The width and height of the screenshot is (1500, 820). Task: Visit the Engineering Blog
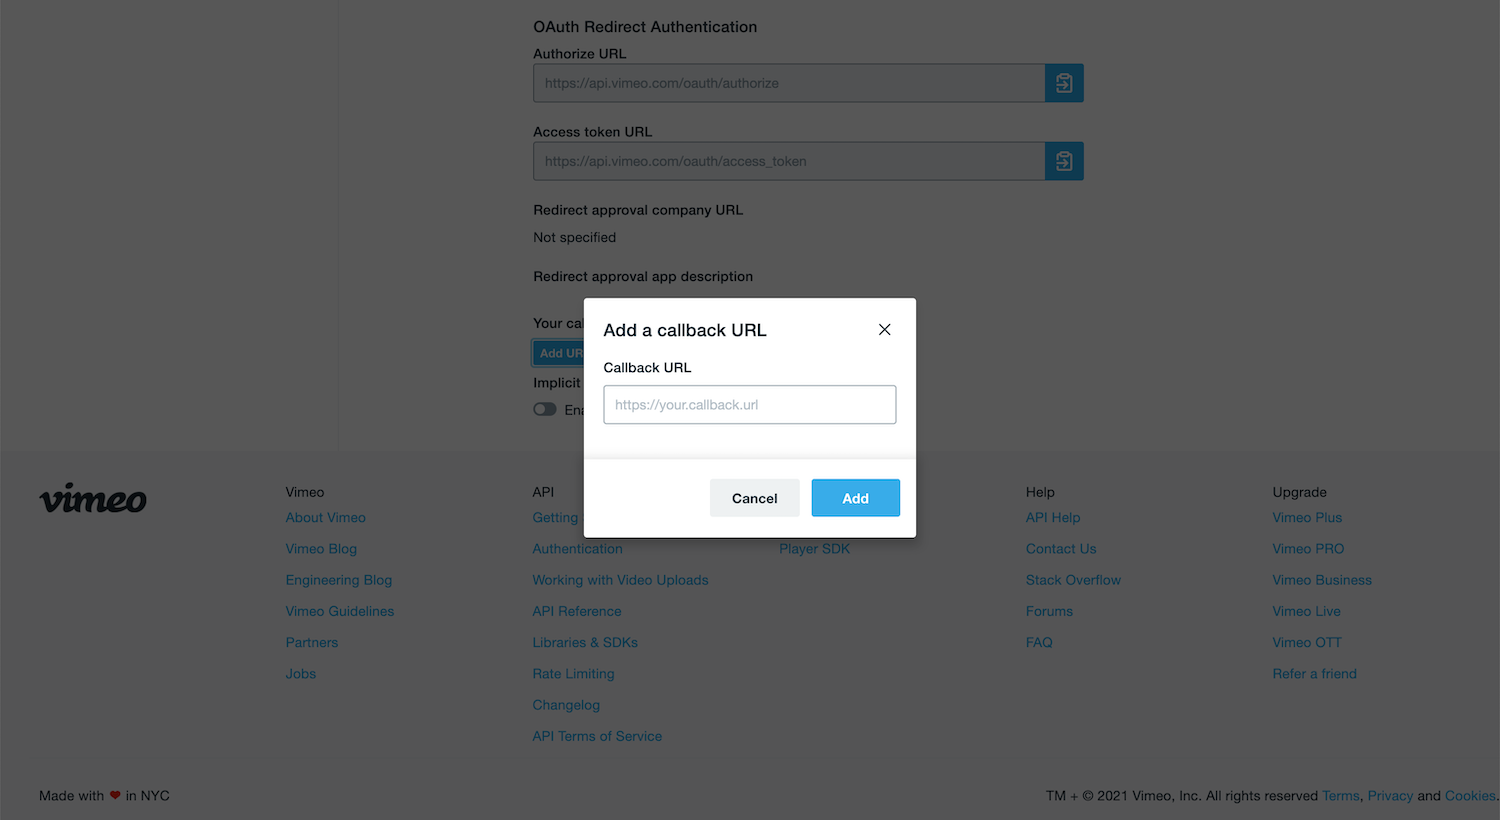coord(338,580)
